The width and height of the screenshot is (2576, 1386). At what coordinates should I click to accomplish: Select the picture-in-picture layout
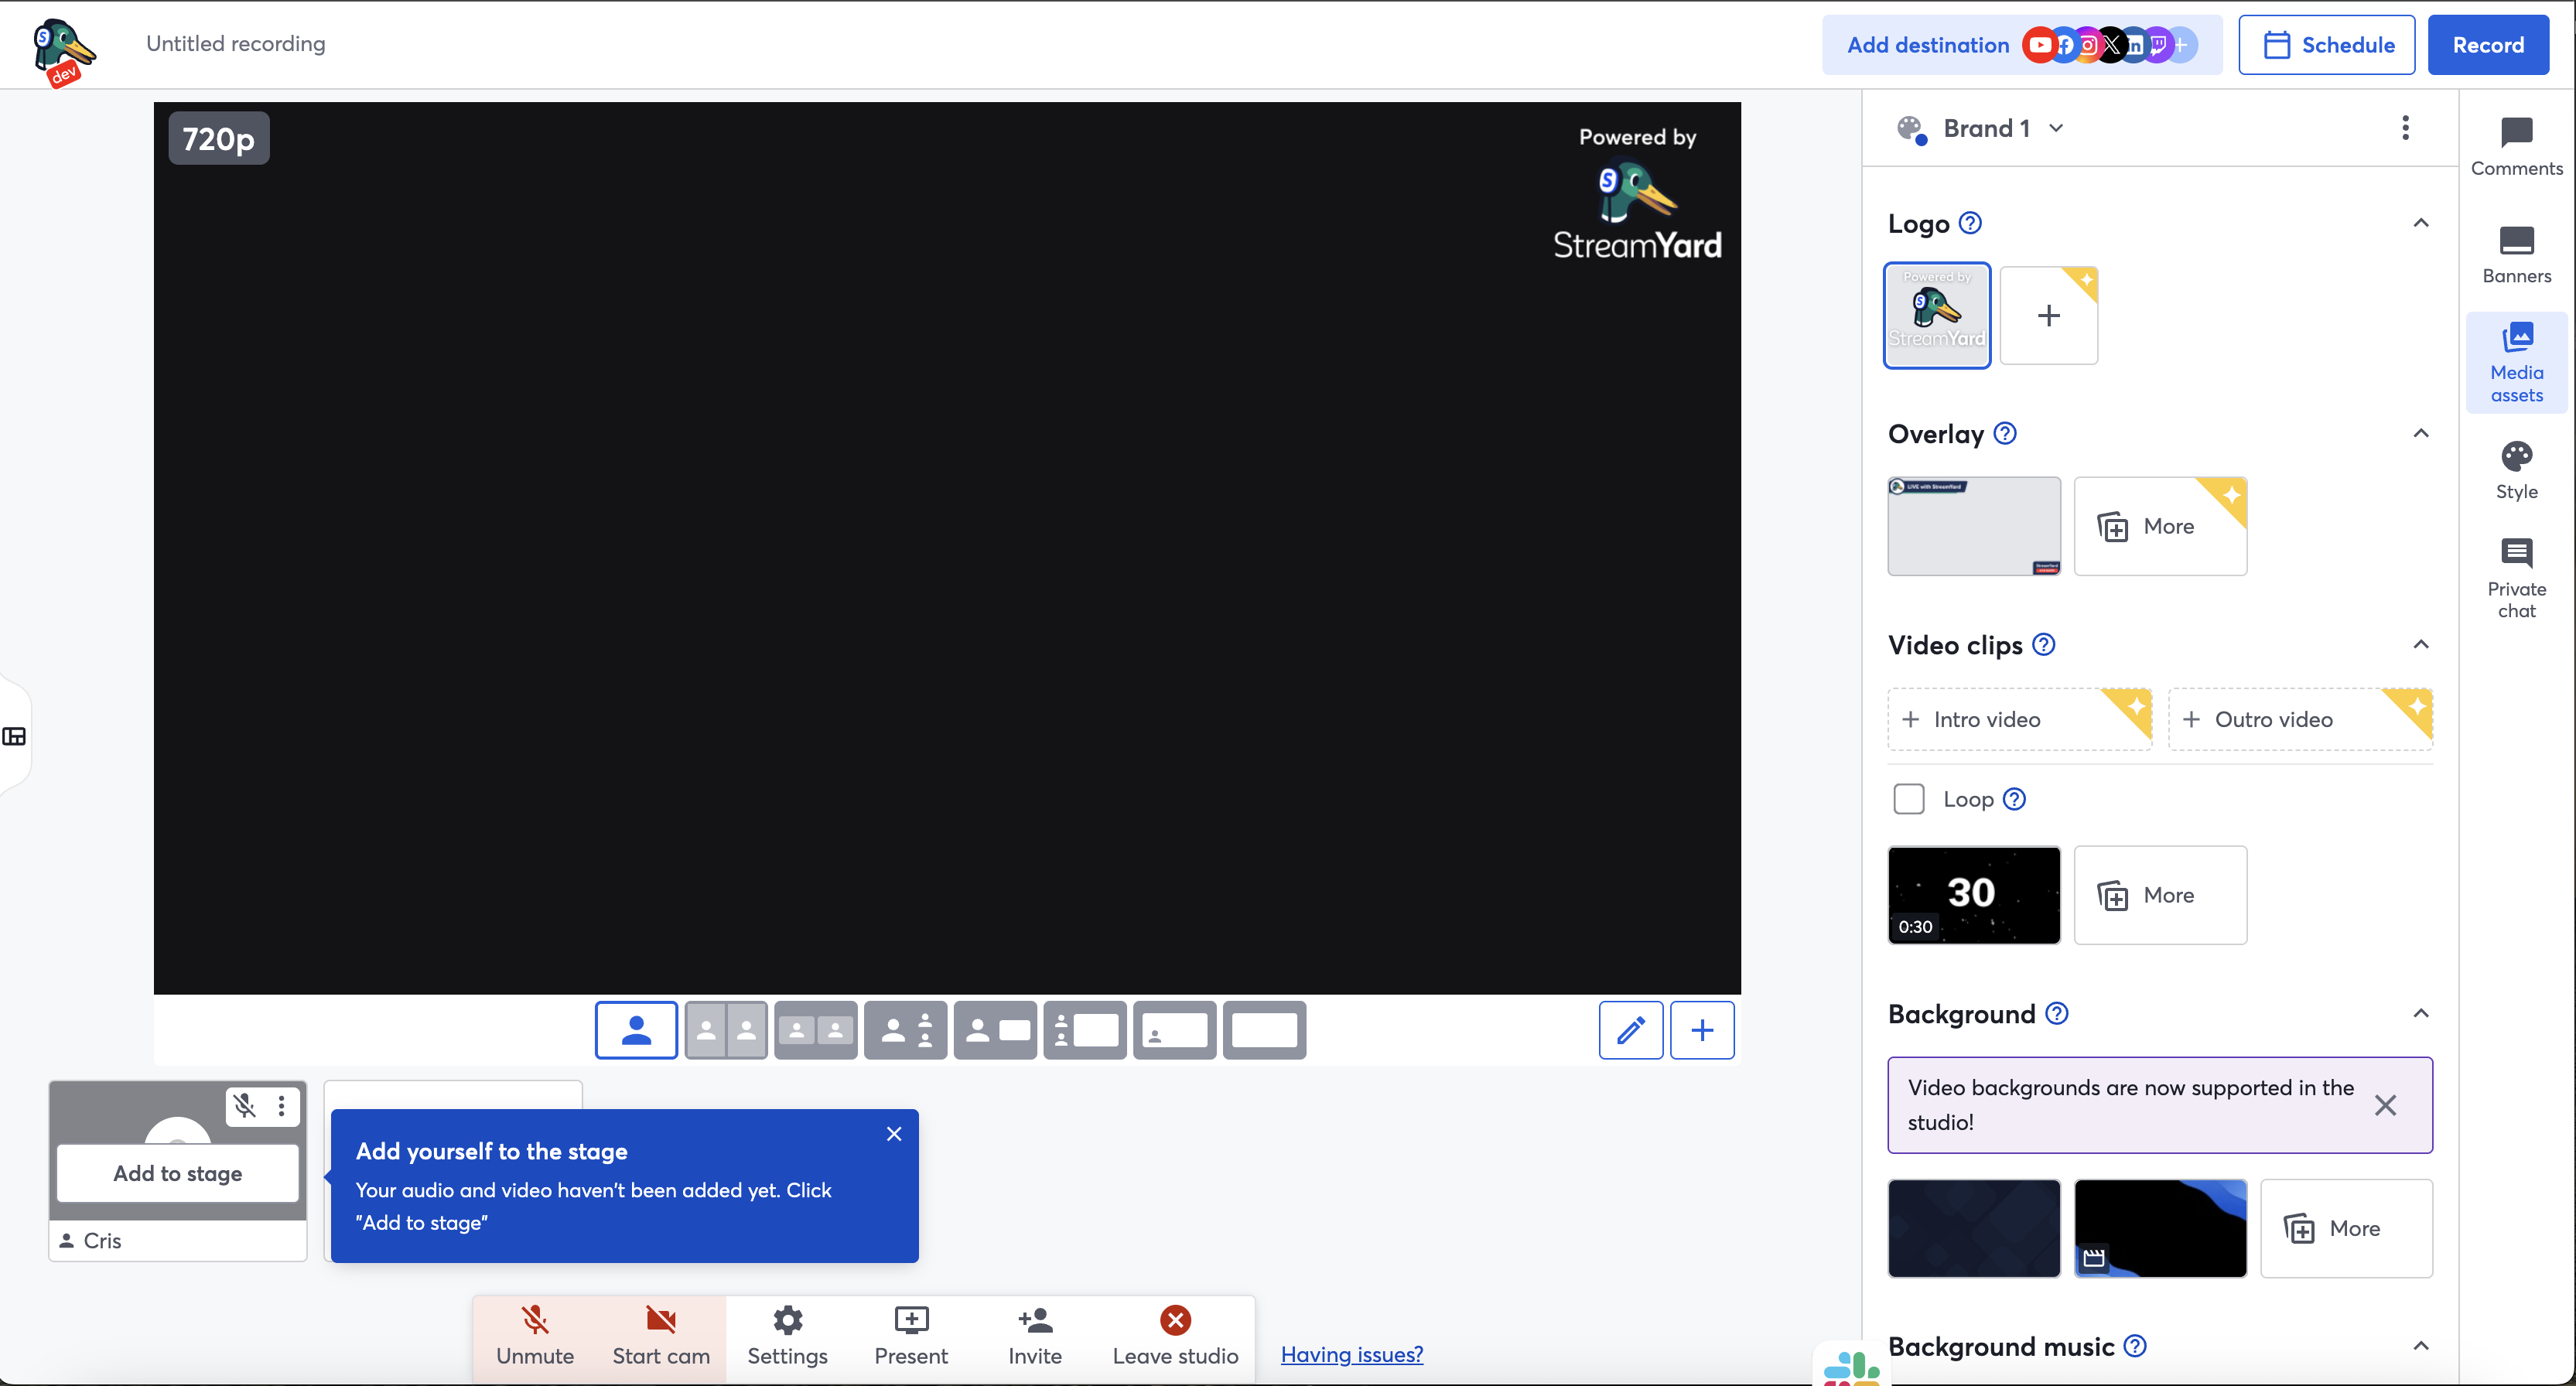1174,1030
